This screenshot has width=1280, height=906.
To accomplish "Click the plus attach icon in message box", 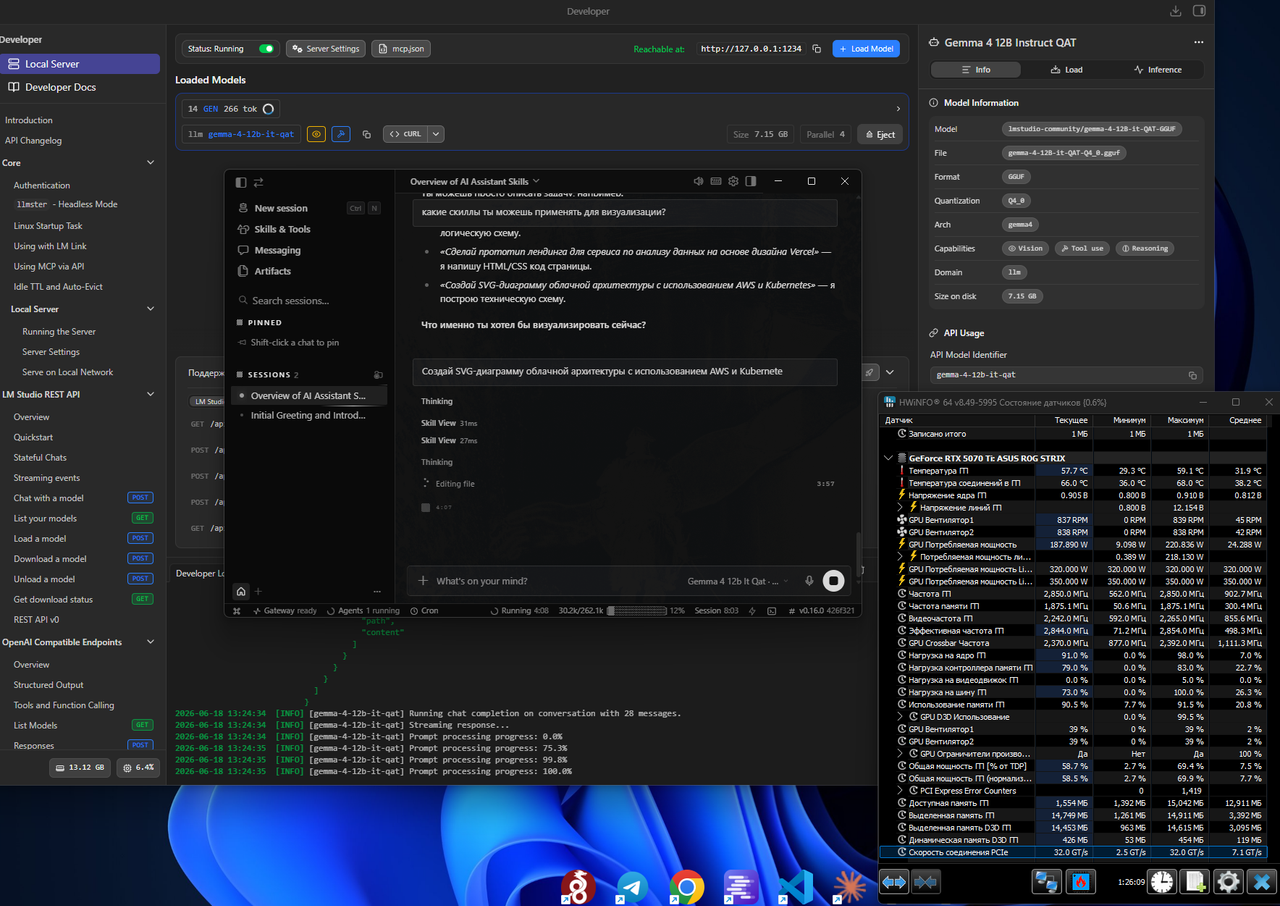I will pyautogui.click(x=423, y=581).
